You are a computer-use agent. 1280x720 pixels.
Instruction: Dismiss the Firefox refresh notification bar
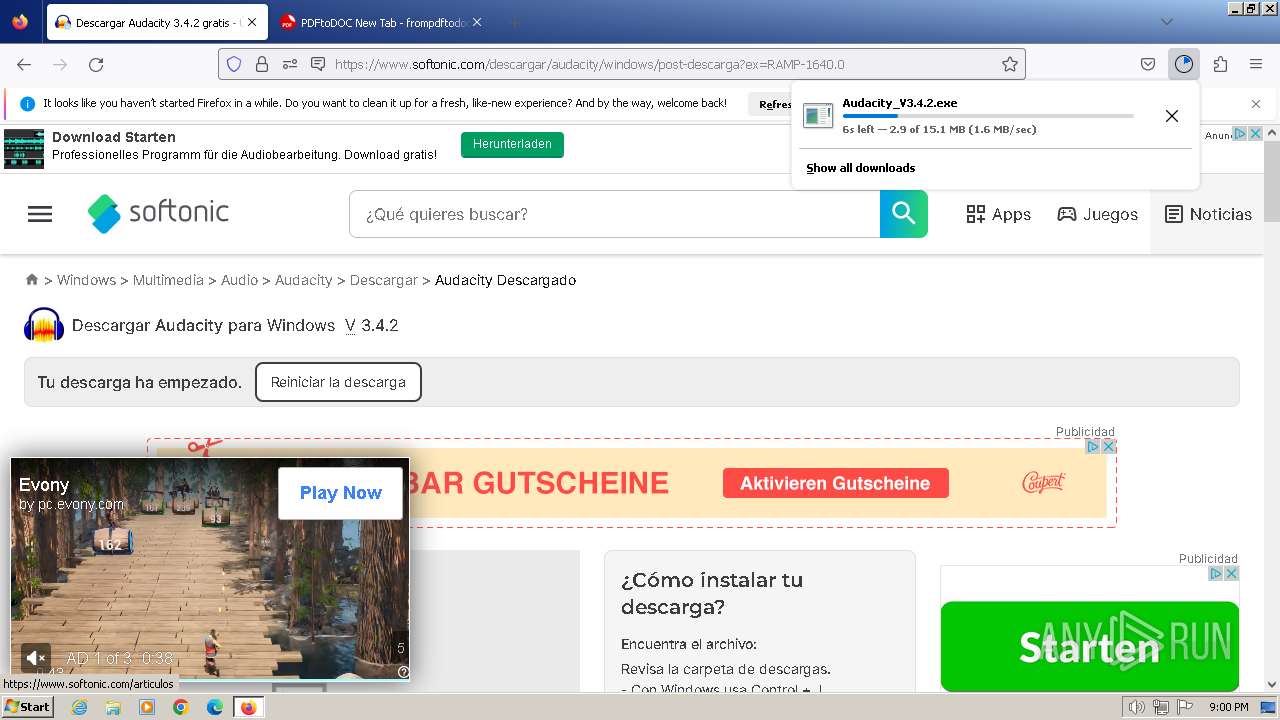coord(1256,104)
